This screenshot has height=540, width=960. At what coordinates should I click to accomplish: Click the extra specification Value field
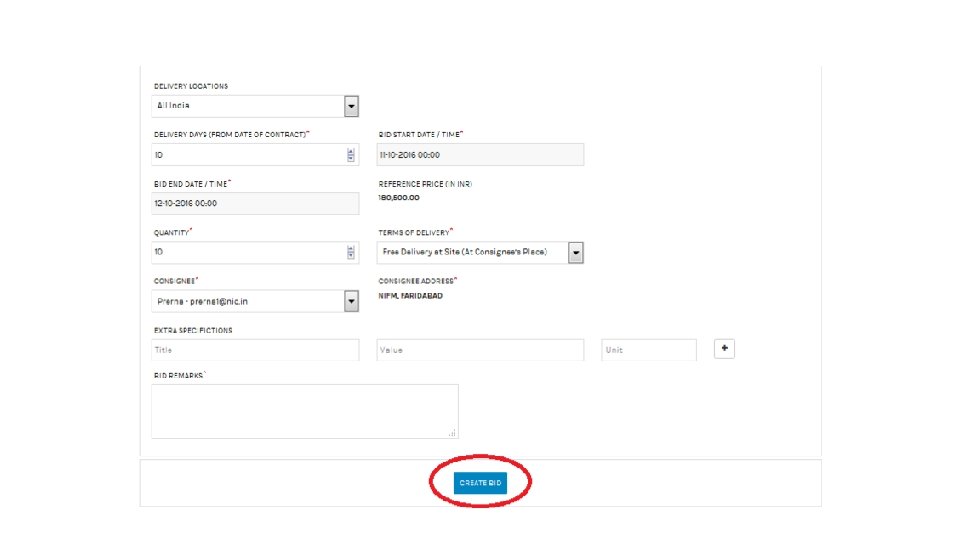coord(480,350)
